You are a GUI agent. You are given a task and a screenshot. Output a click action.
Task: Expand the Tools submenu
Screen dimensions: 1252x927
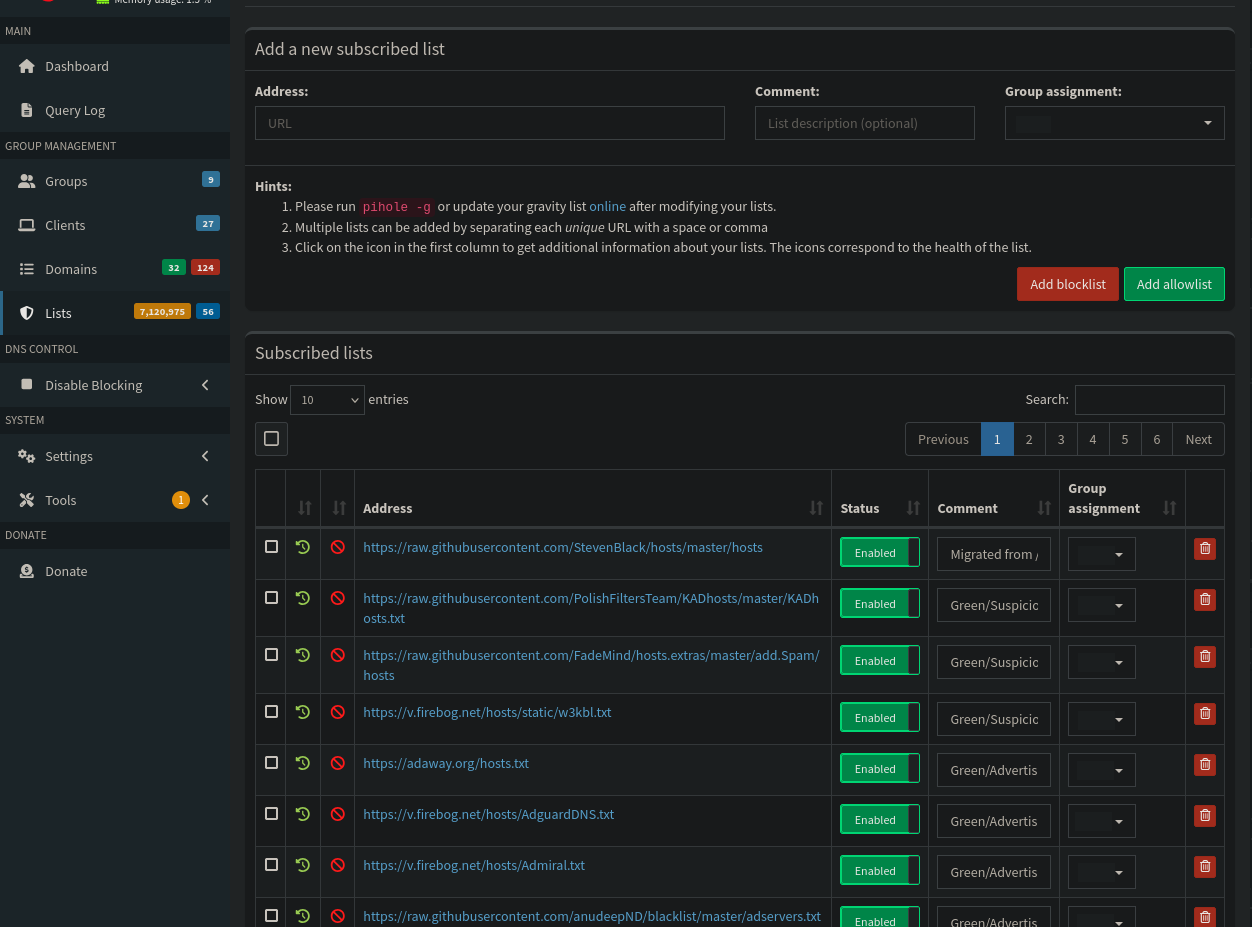tap(115, 500)
